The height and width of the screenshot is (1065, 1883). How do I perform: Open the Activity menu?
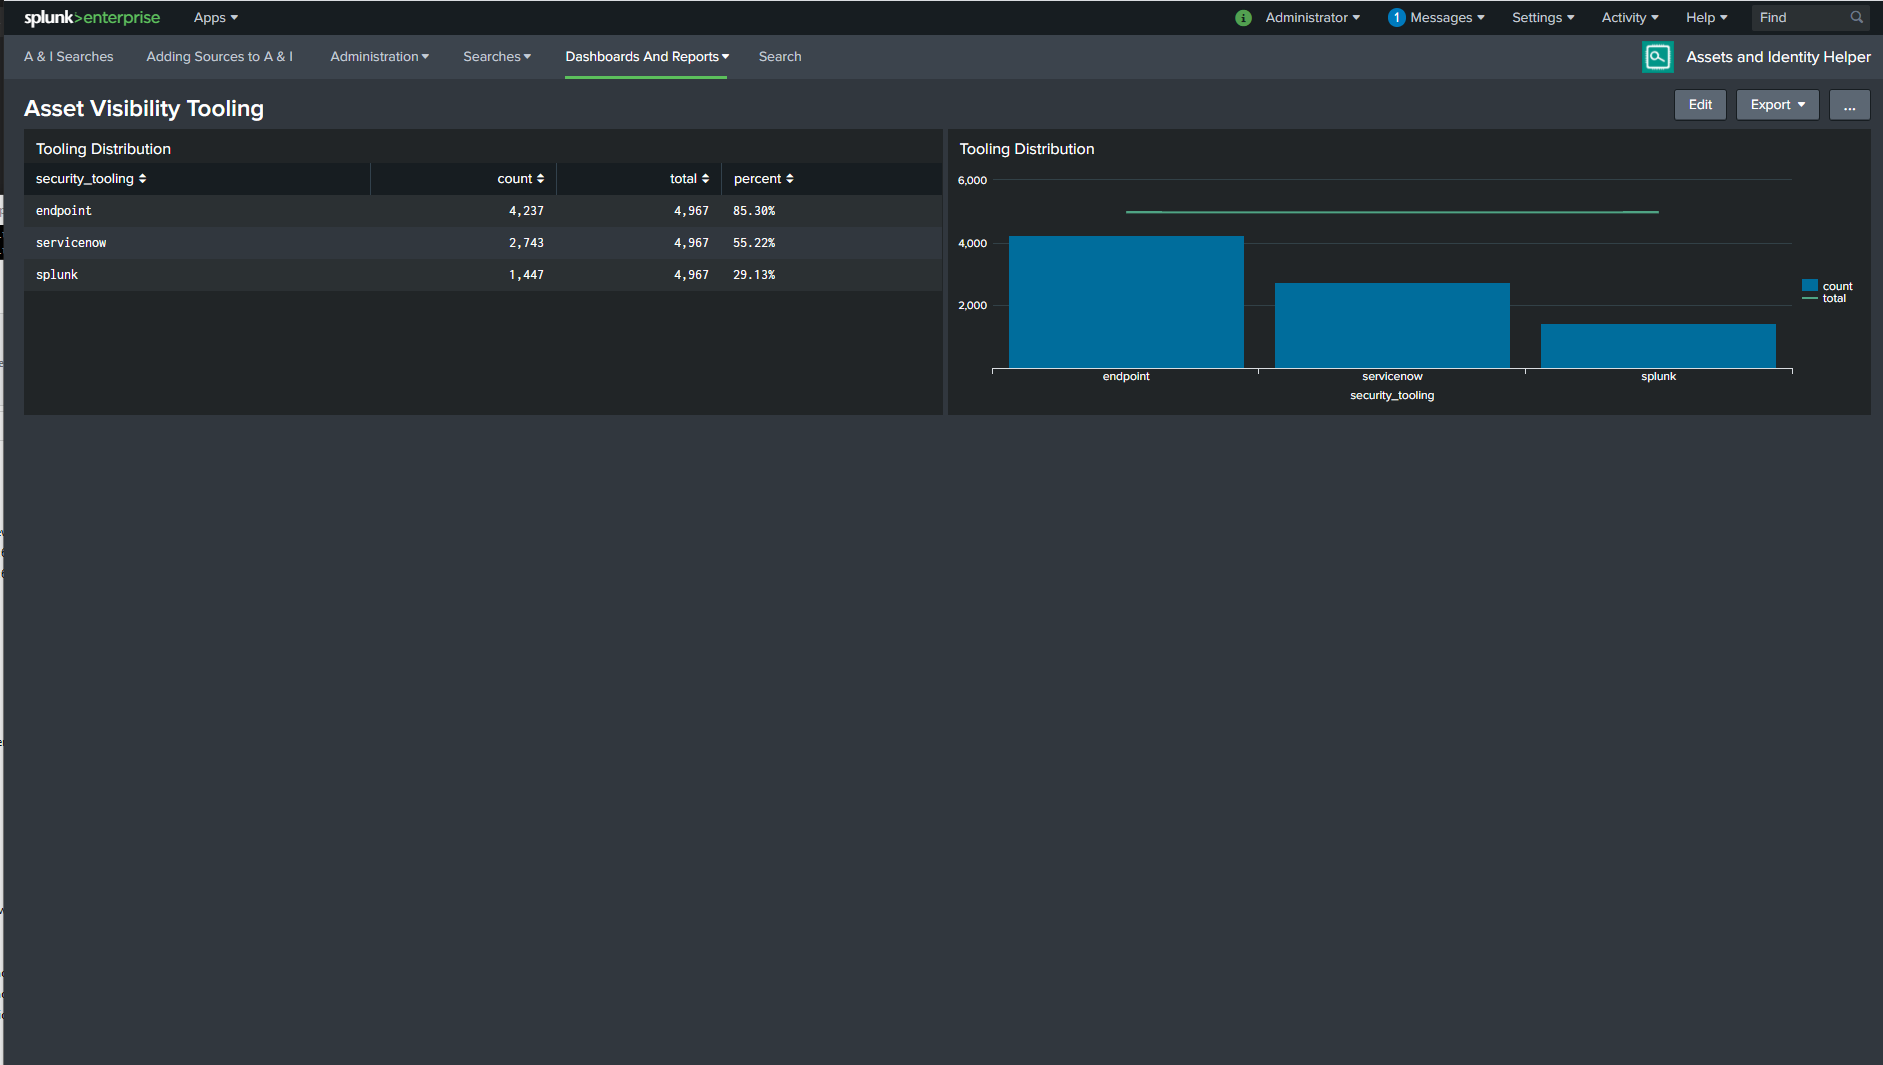pos(1630,18)
